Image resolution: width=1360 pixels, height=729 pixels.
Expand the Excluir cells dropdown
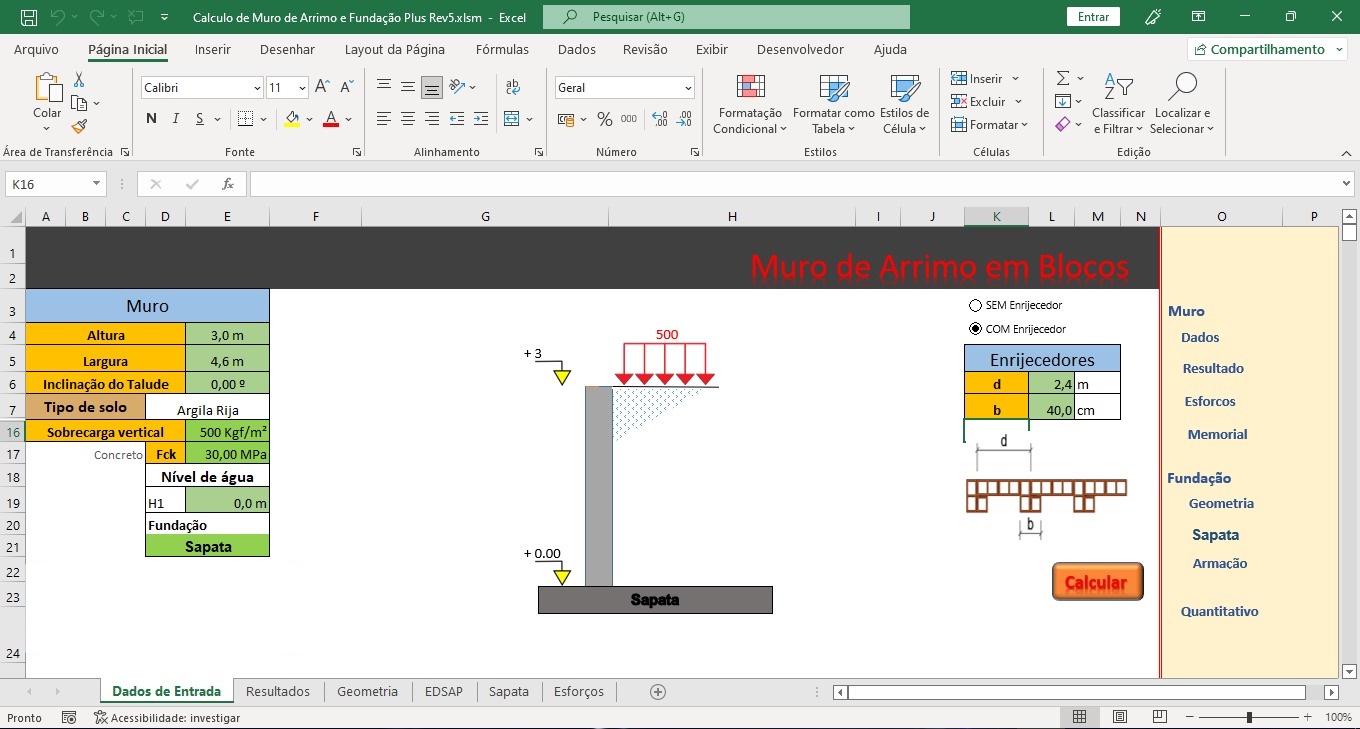1018,102
